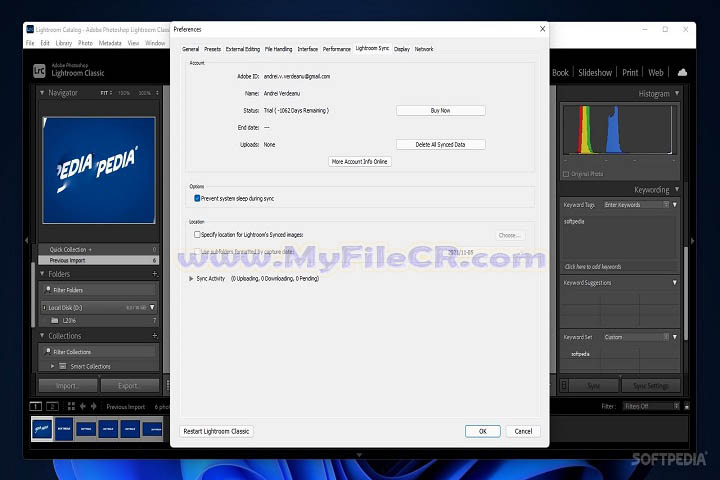Screen dimensions: 720x480
Task: Open the Interface preferences tab
Action: [x=307, y=49]
